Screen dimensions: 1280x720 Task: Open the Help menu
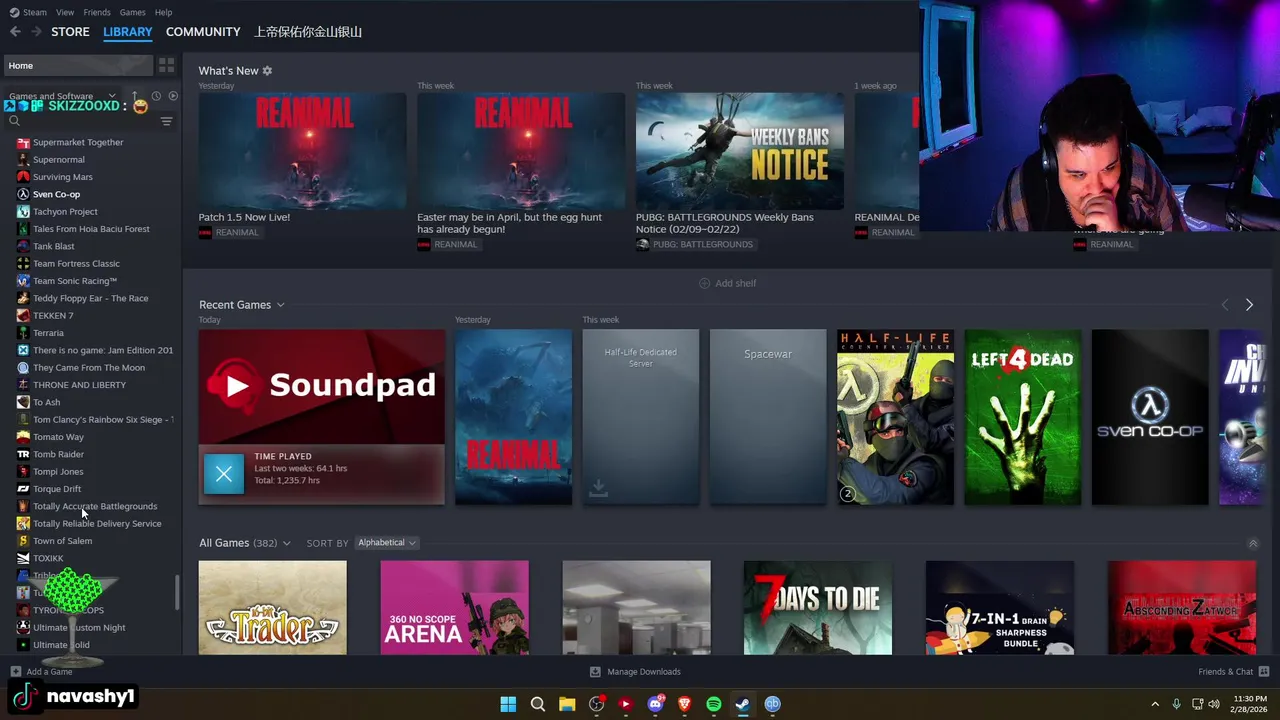pyautogui.click(x=163, y=12)
